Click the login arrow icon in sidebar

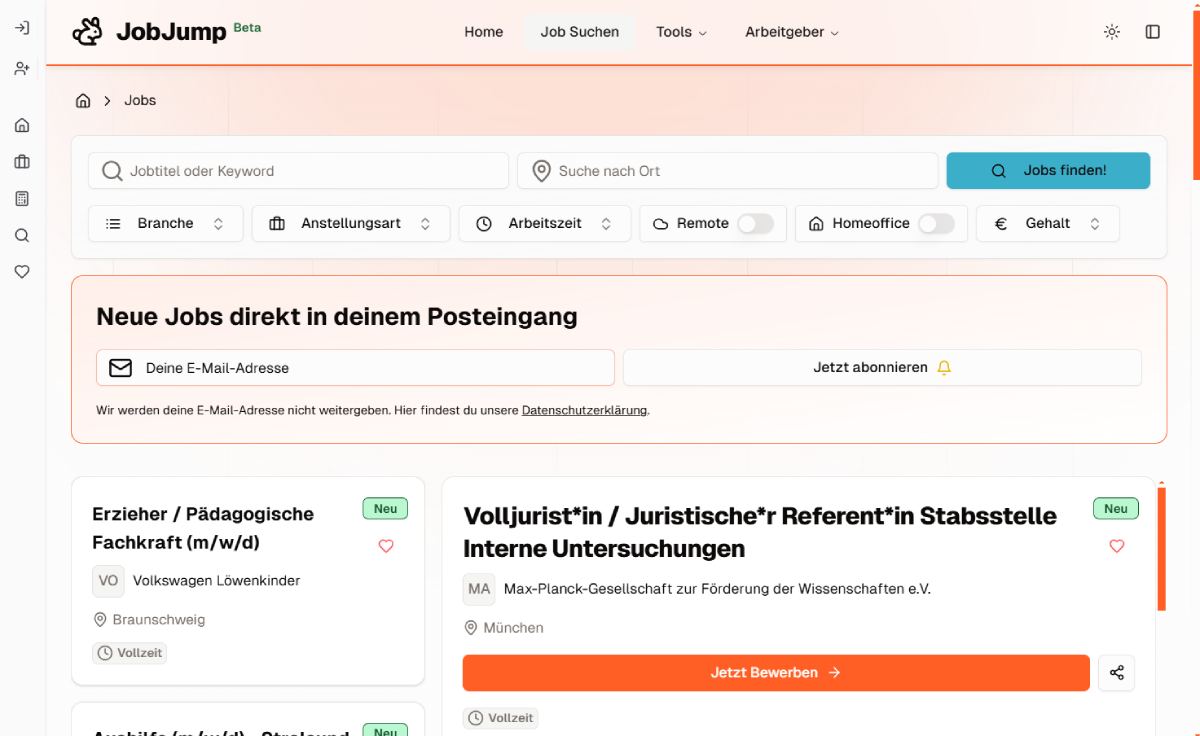click(22, 28)
